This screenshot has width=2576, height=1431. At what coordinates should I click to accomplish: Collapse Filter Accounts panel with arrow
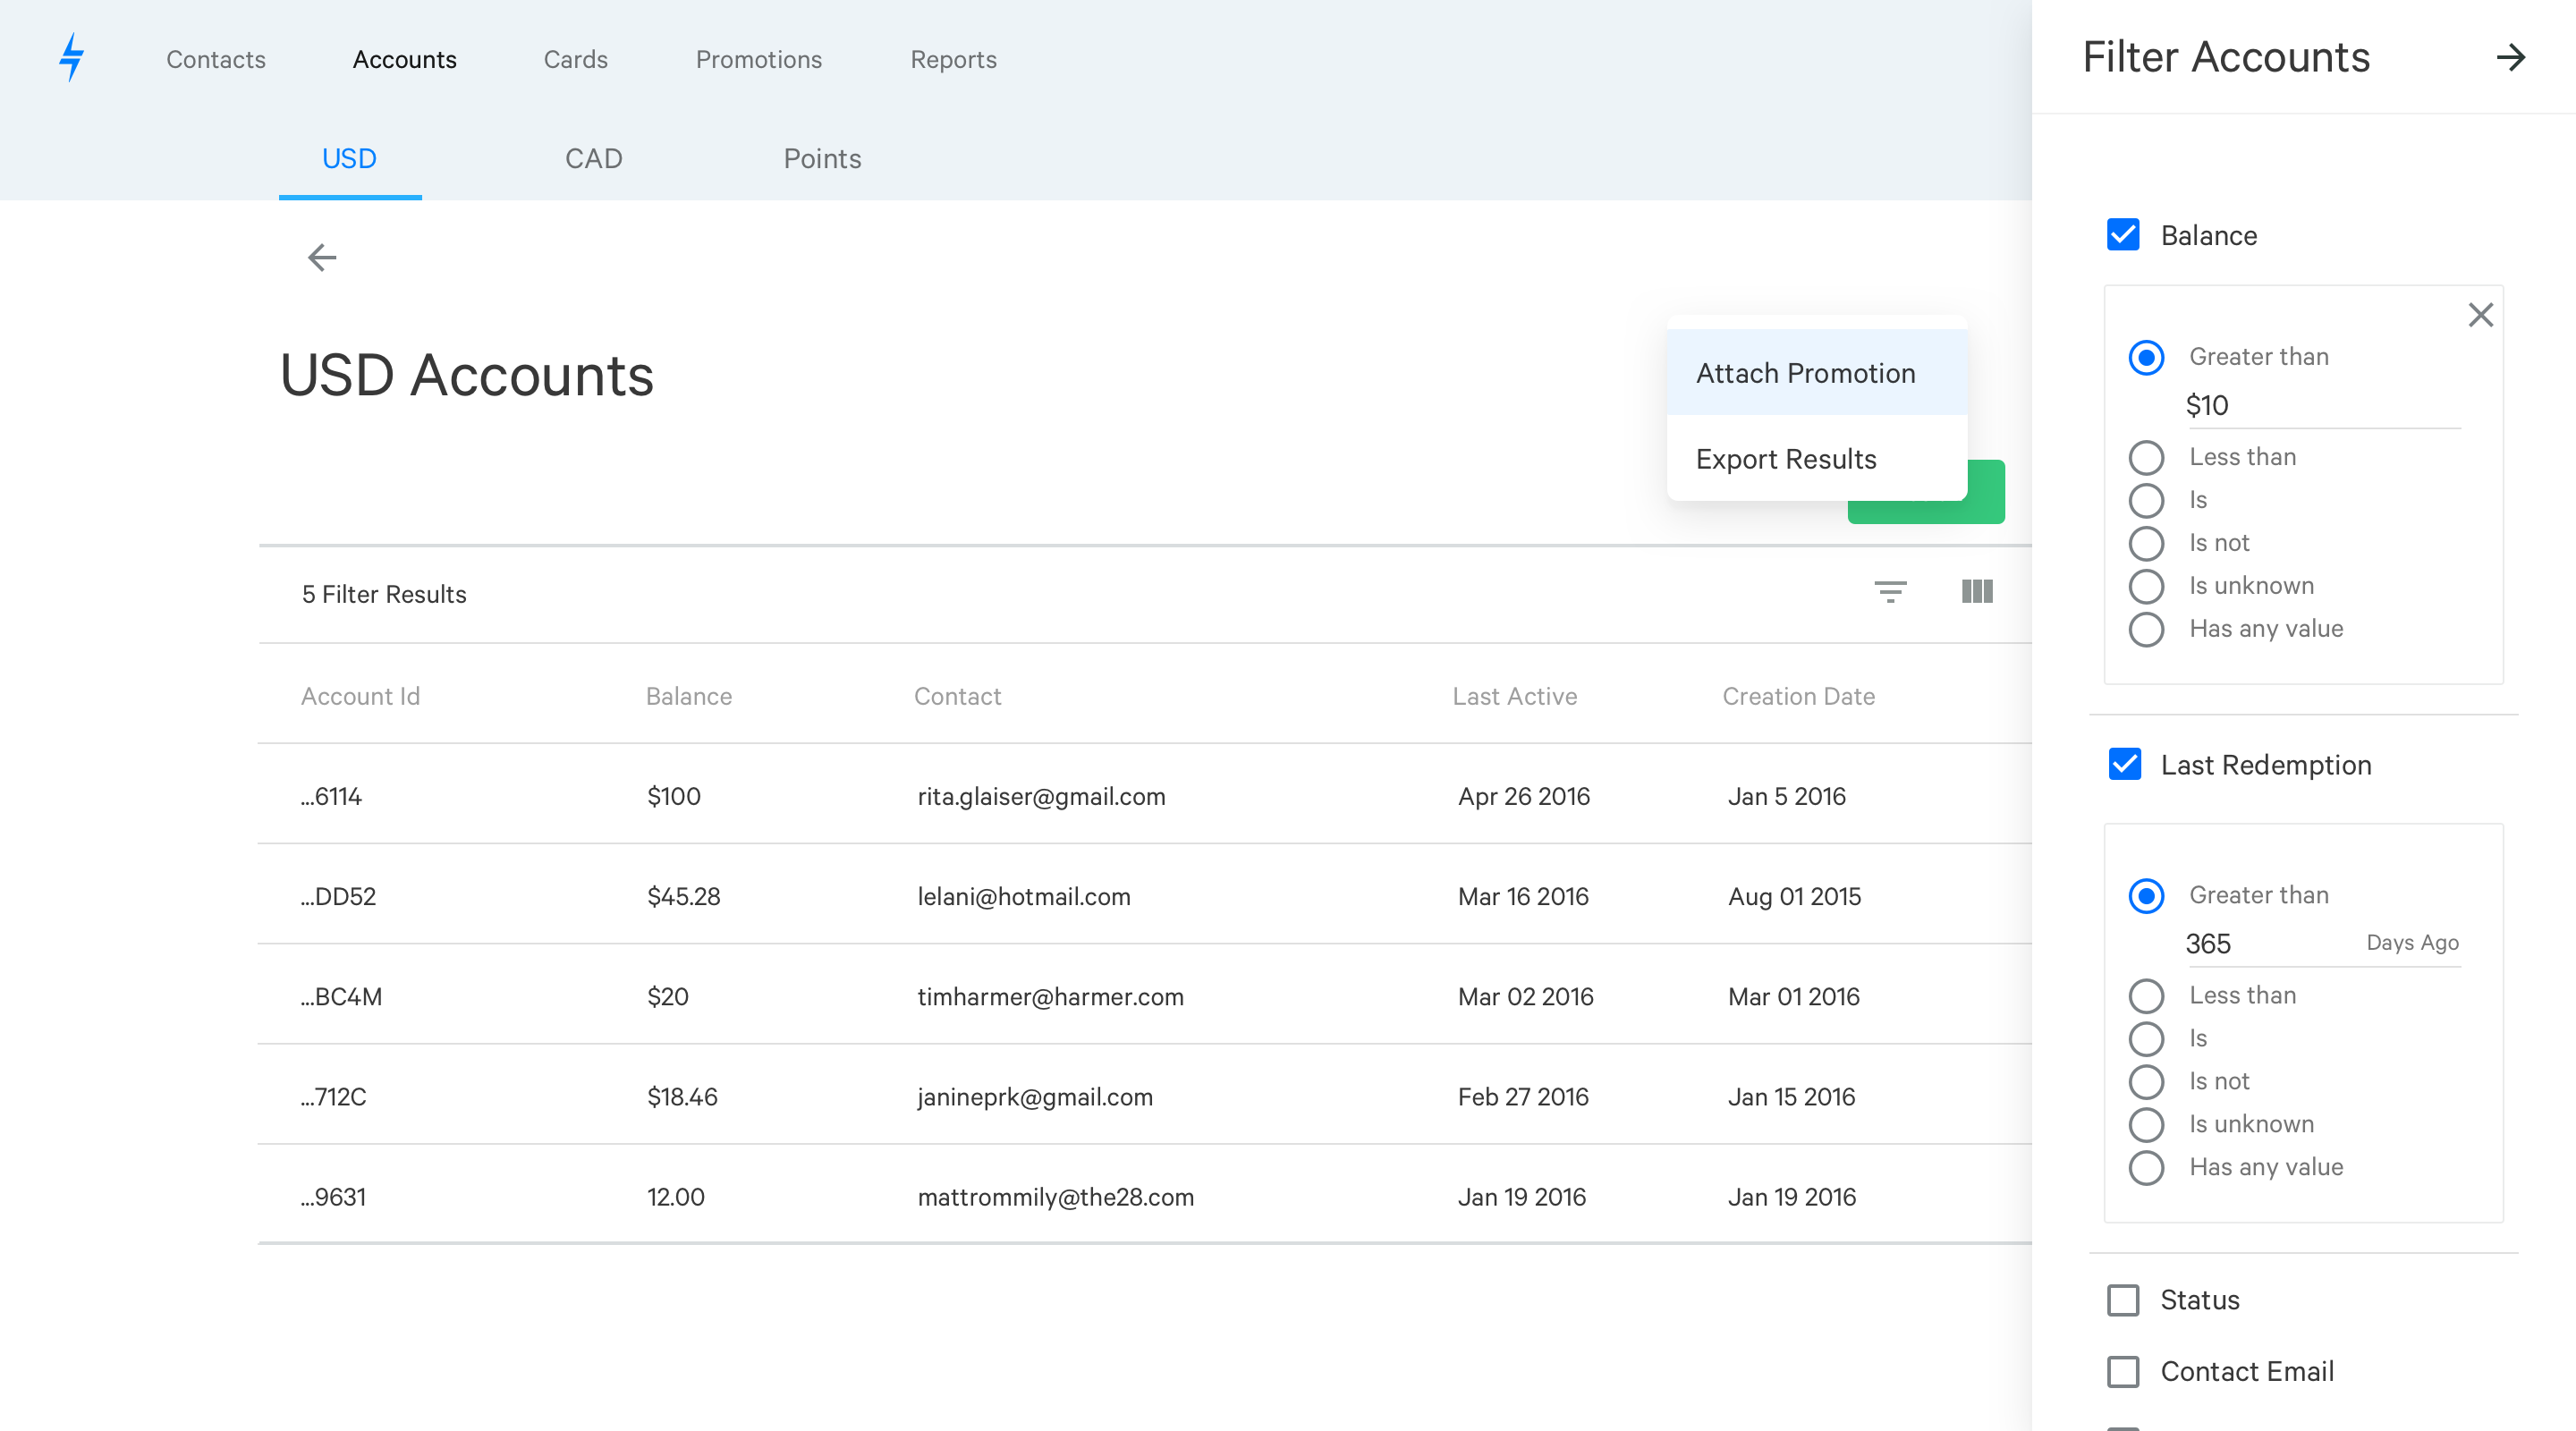2510,58
